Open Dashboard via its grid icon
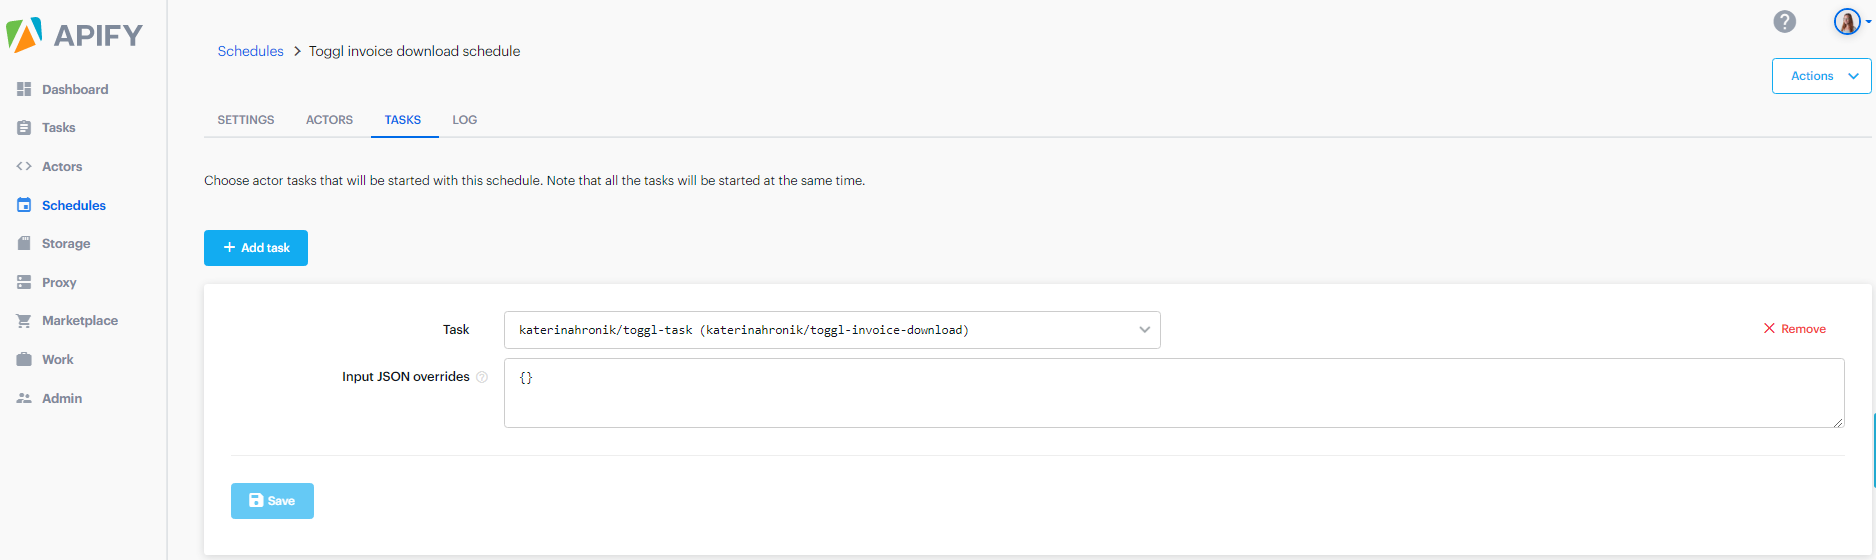The height and width of the screenshot is (560, 1876). pos(24,89)
